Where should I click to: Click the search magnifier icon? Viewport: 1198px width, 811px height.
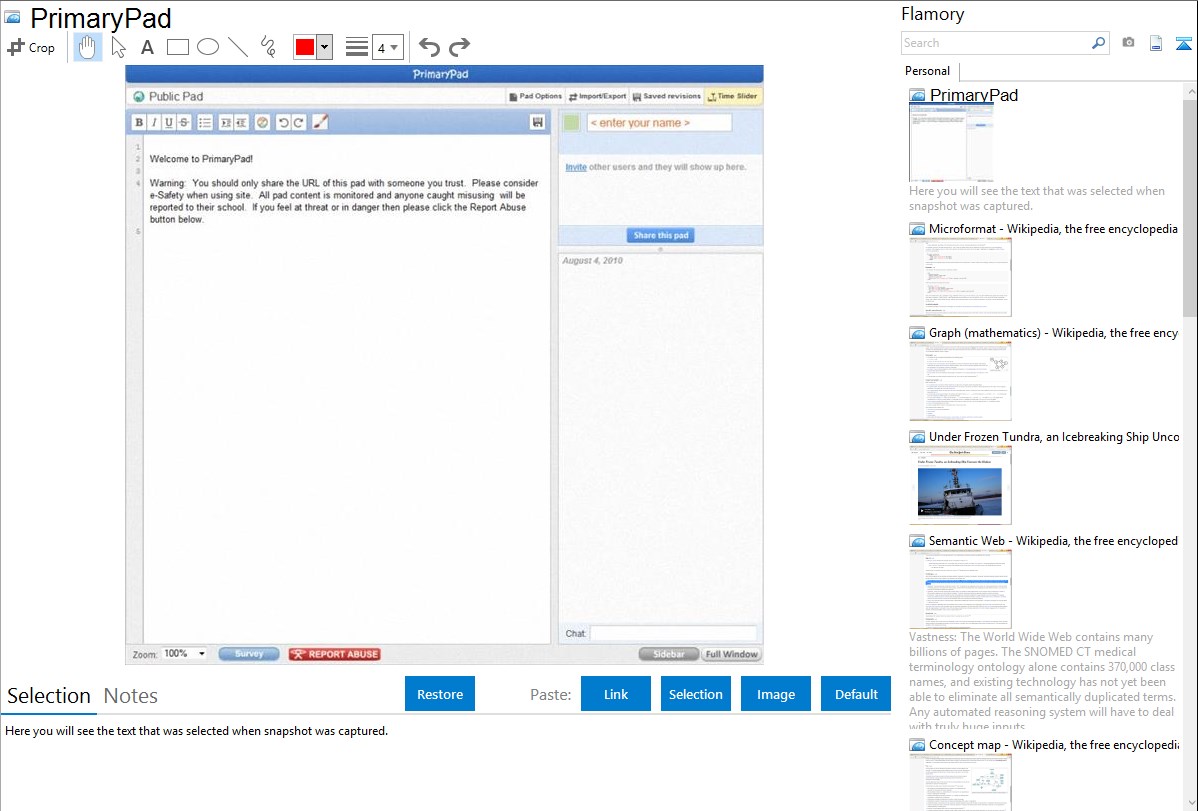[x=1099, y=43]
